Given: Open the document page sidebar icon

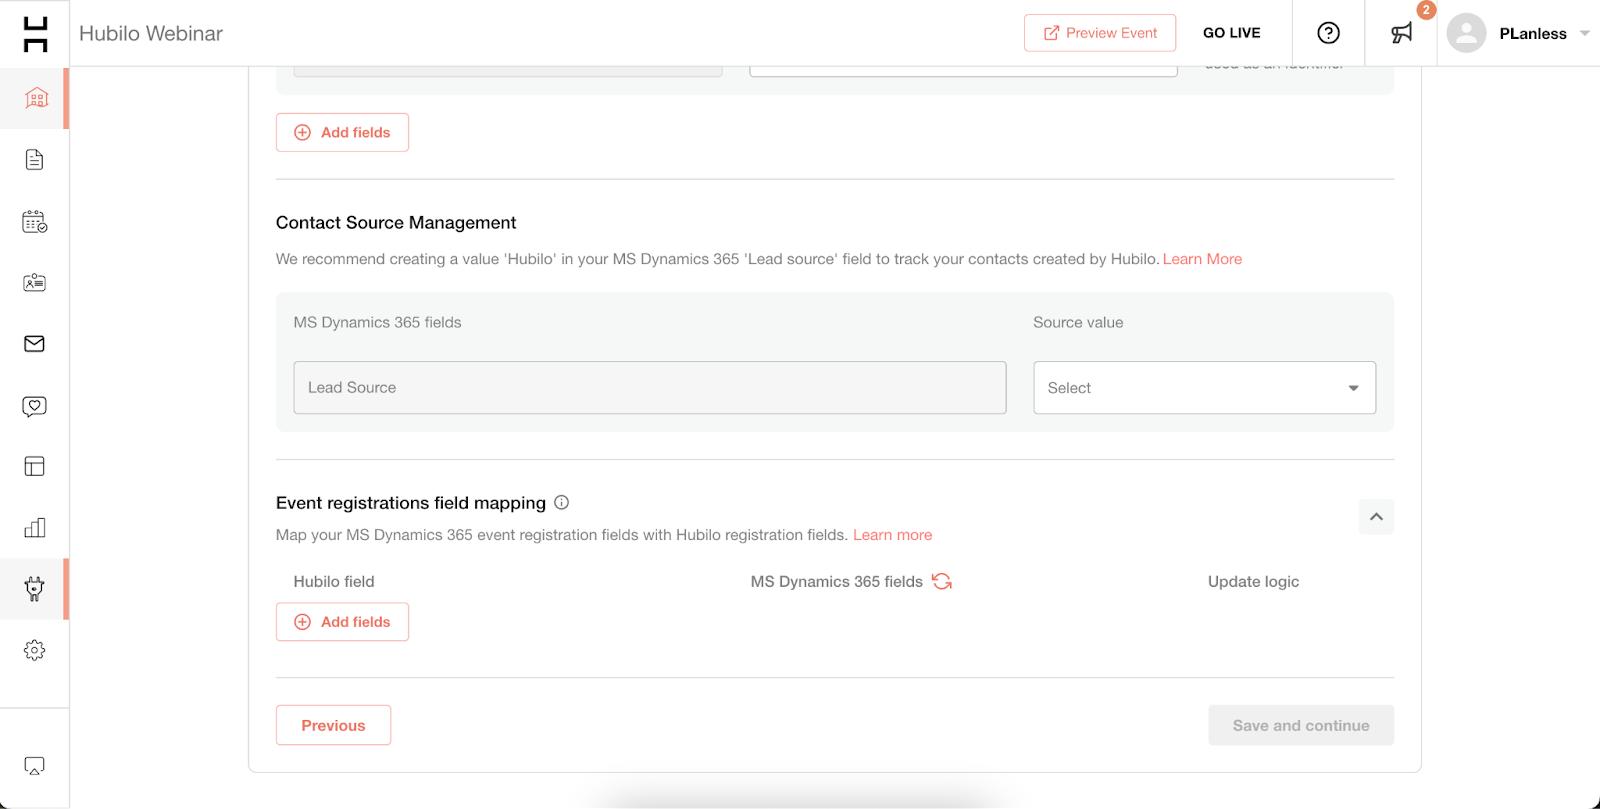Looking at the screenshot, I should tap(34, 160).
